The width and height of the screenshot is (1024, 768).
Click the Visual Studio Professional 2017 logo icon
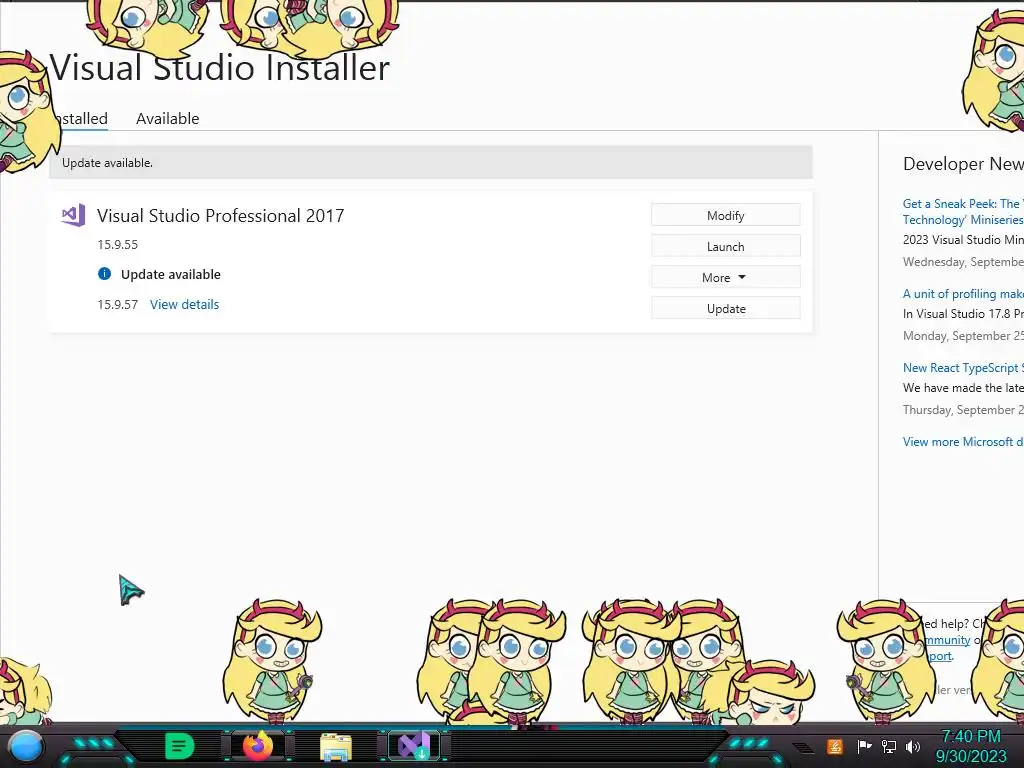[x=73, y=215]
